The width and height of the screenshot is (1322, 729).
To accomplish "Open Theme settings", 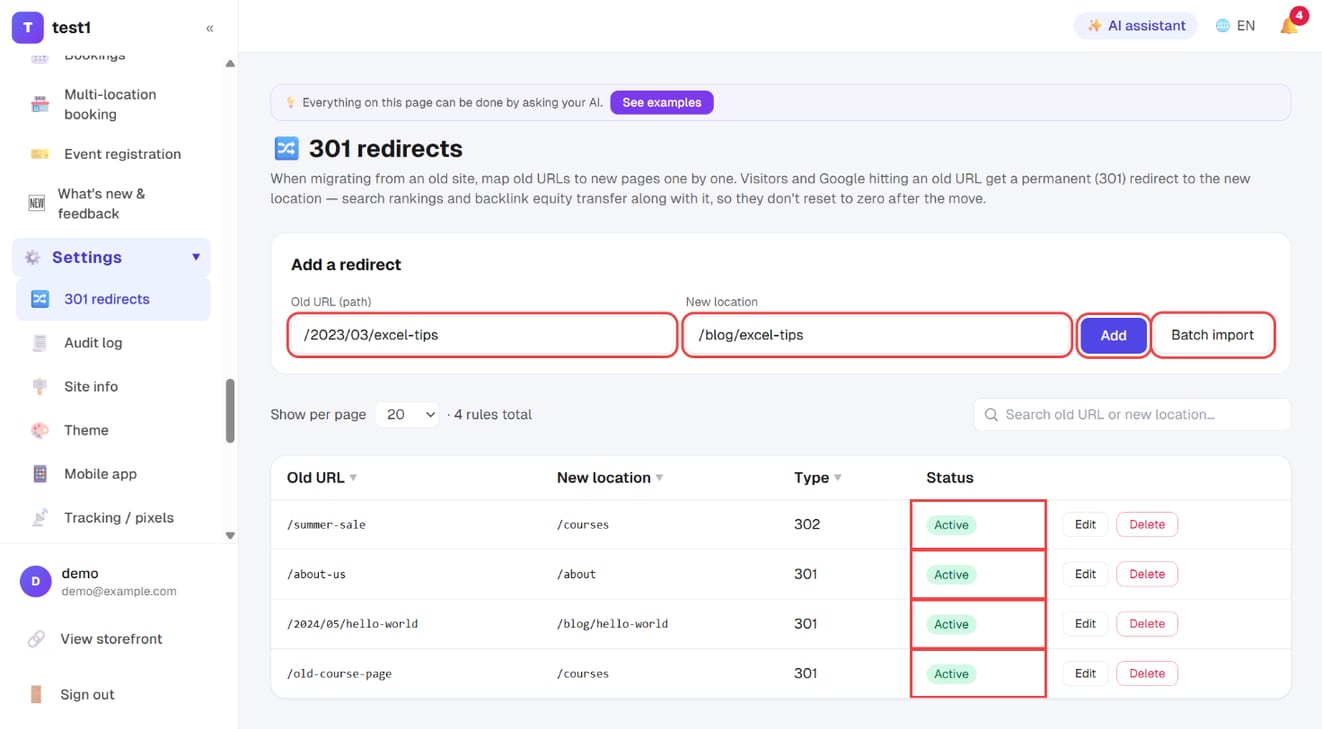I will click(113, 430).
